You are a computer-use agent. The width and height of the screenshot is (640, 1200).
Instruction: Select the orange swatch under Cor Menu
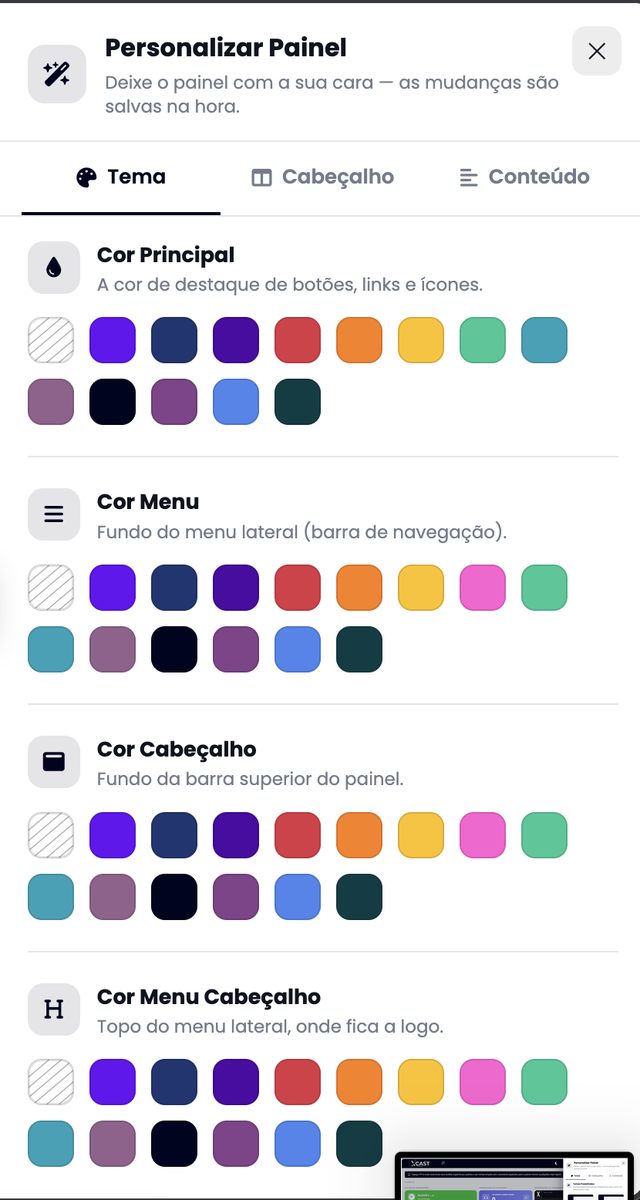tap(359, 587)
